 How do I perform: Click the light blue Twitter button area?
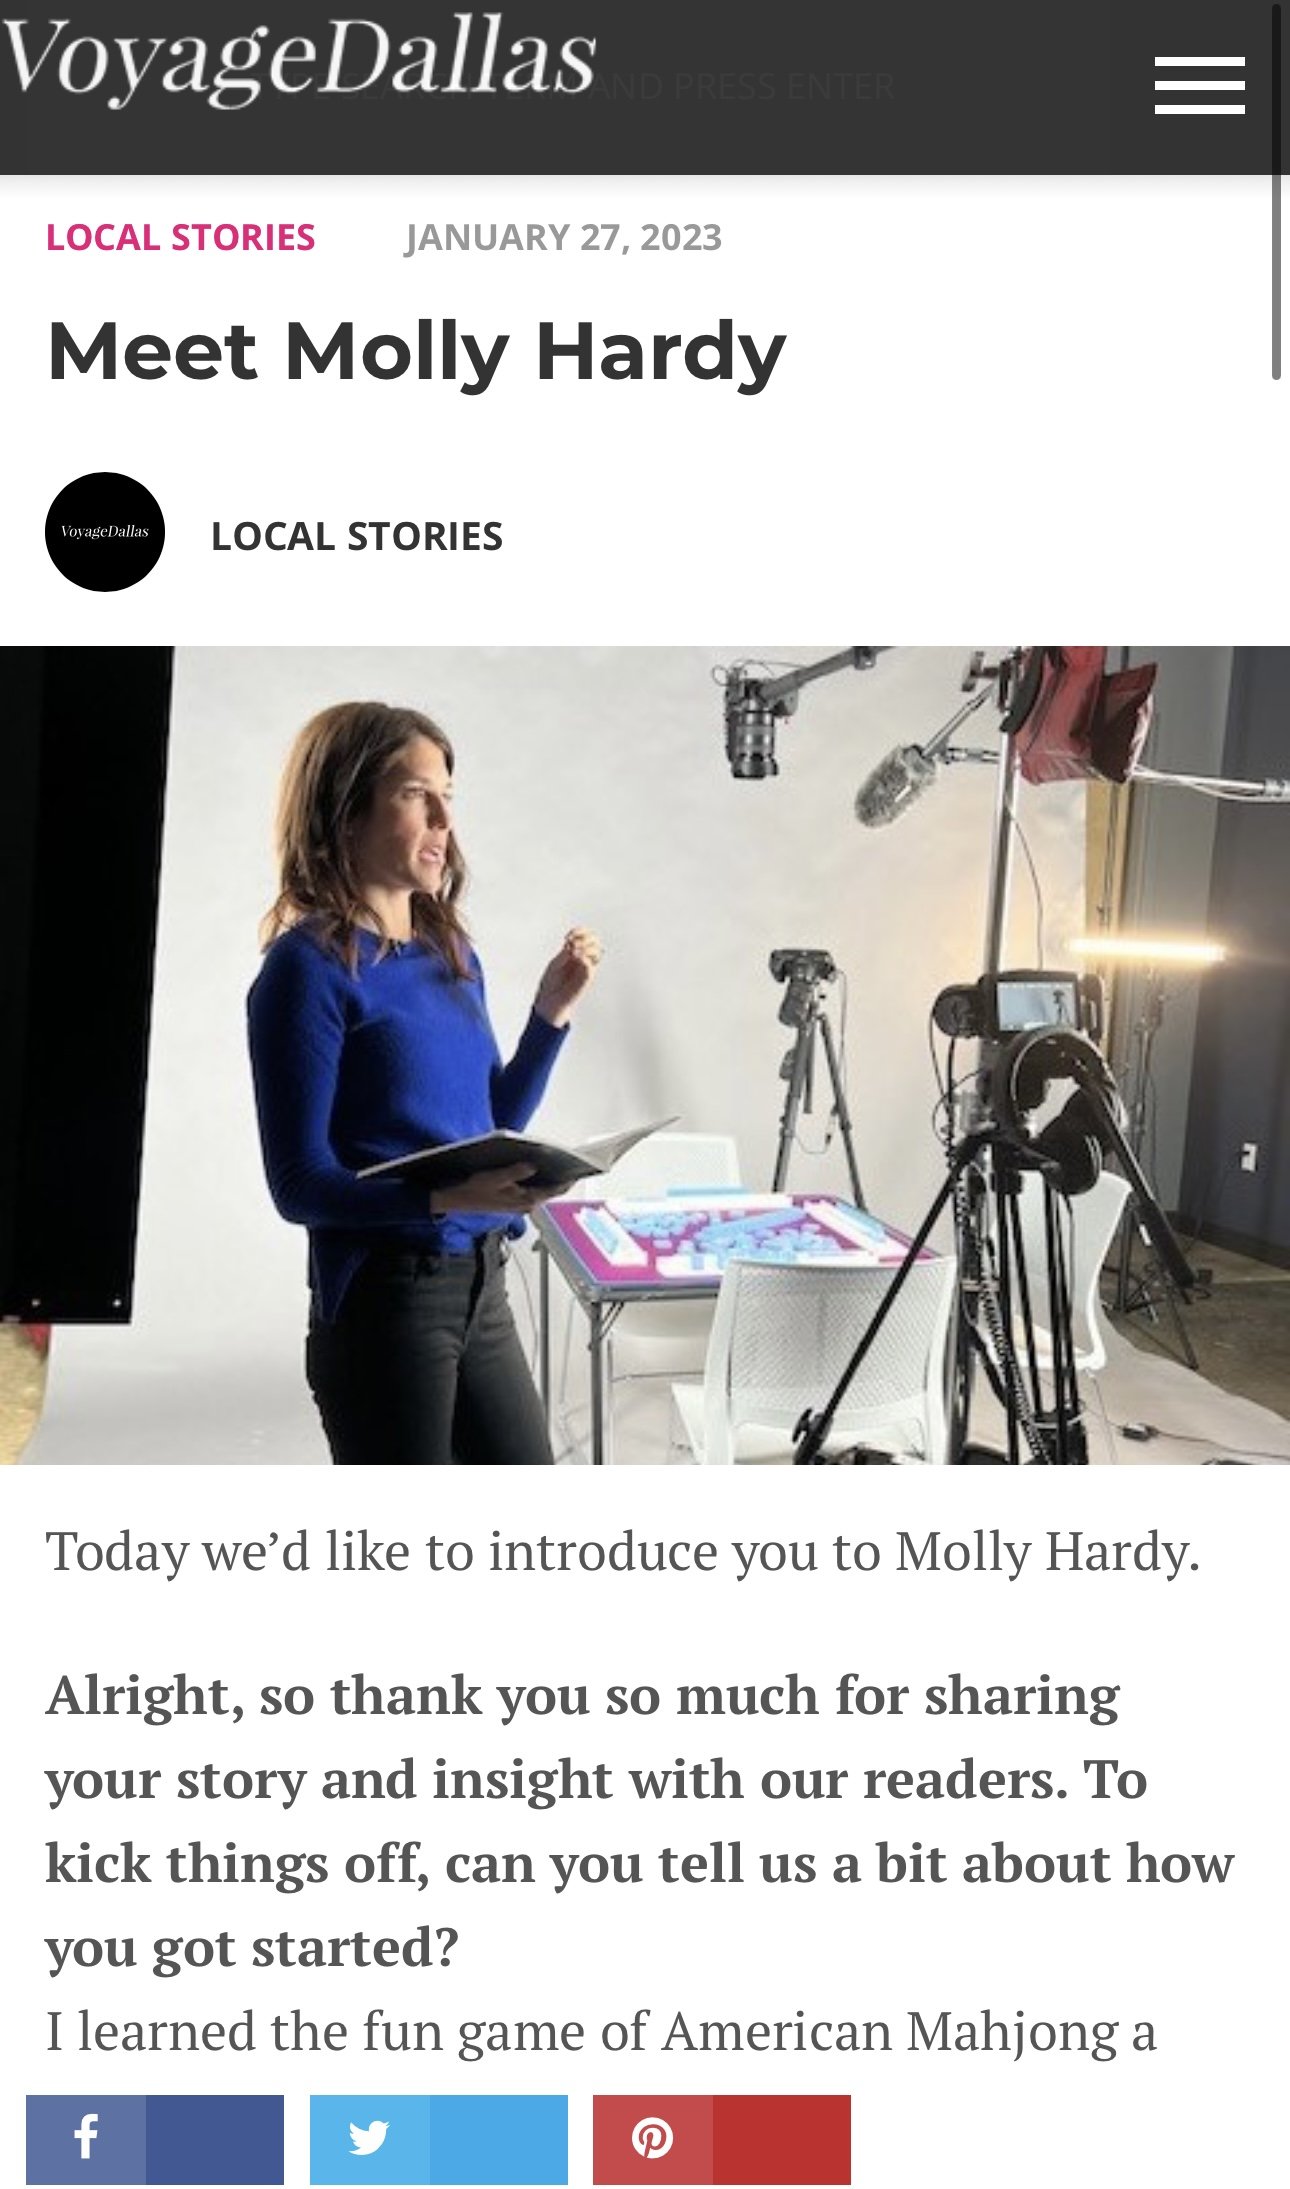coord(499,2139)
